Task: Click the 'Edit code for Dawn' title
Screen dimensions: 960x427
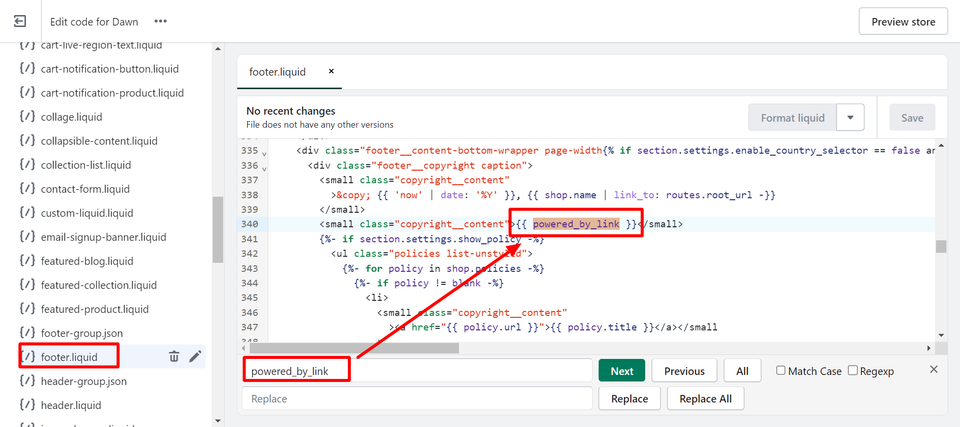Action: coord(94,21)
